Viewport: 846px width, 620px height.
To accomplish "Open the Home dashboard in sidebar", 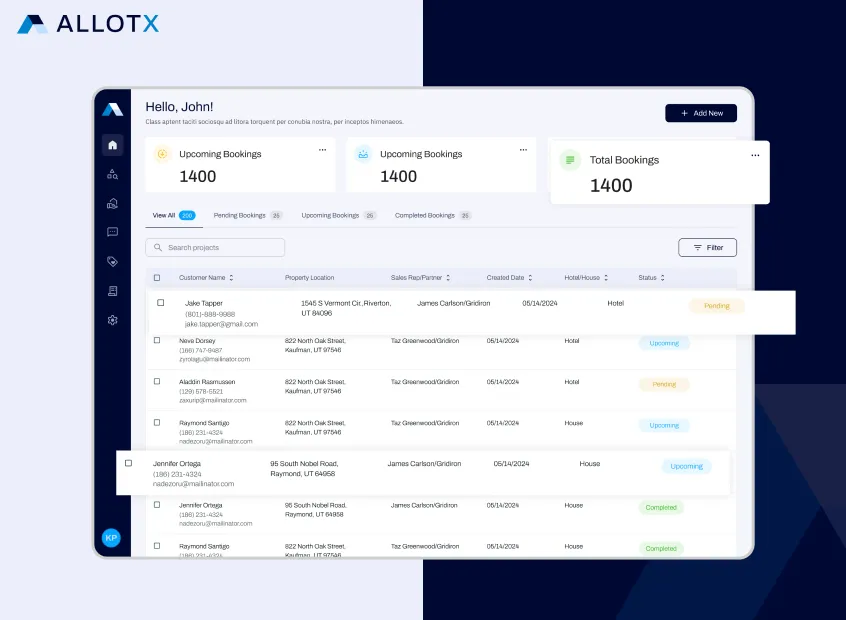I will click(112, 145).
